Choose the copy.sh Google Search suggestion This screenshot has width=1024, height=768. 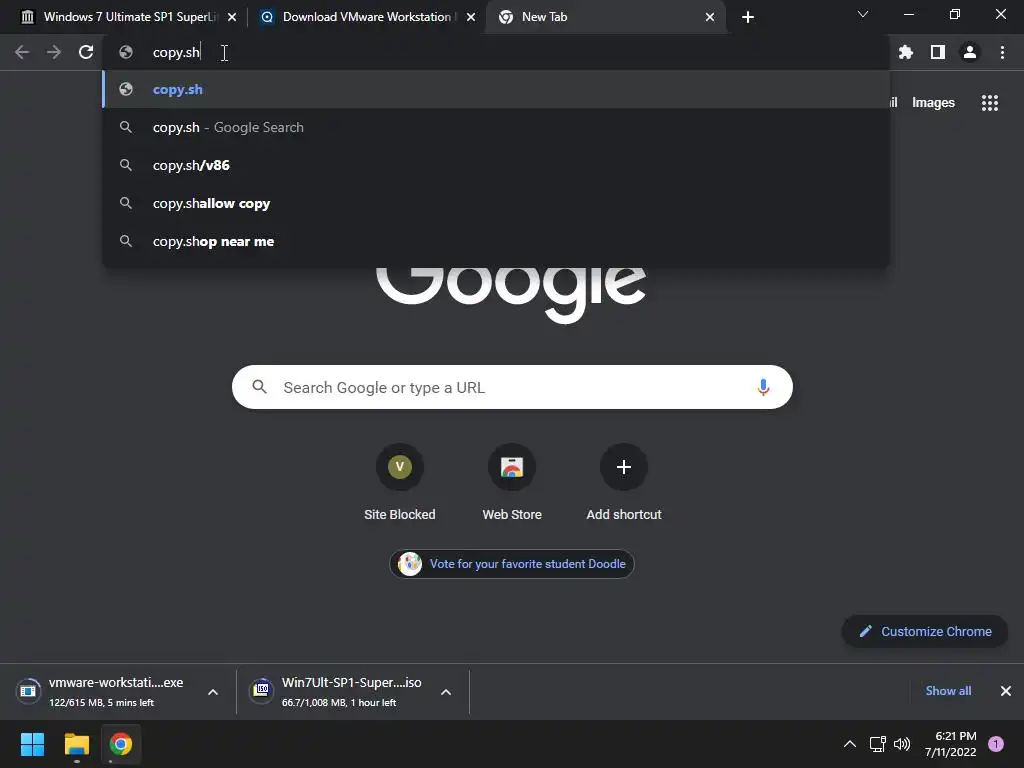(496, 127)
